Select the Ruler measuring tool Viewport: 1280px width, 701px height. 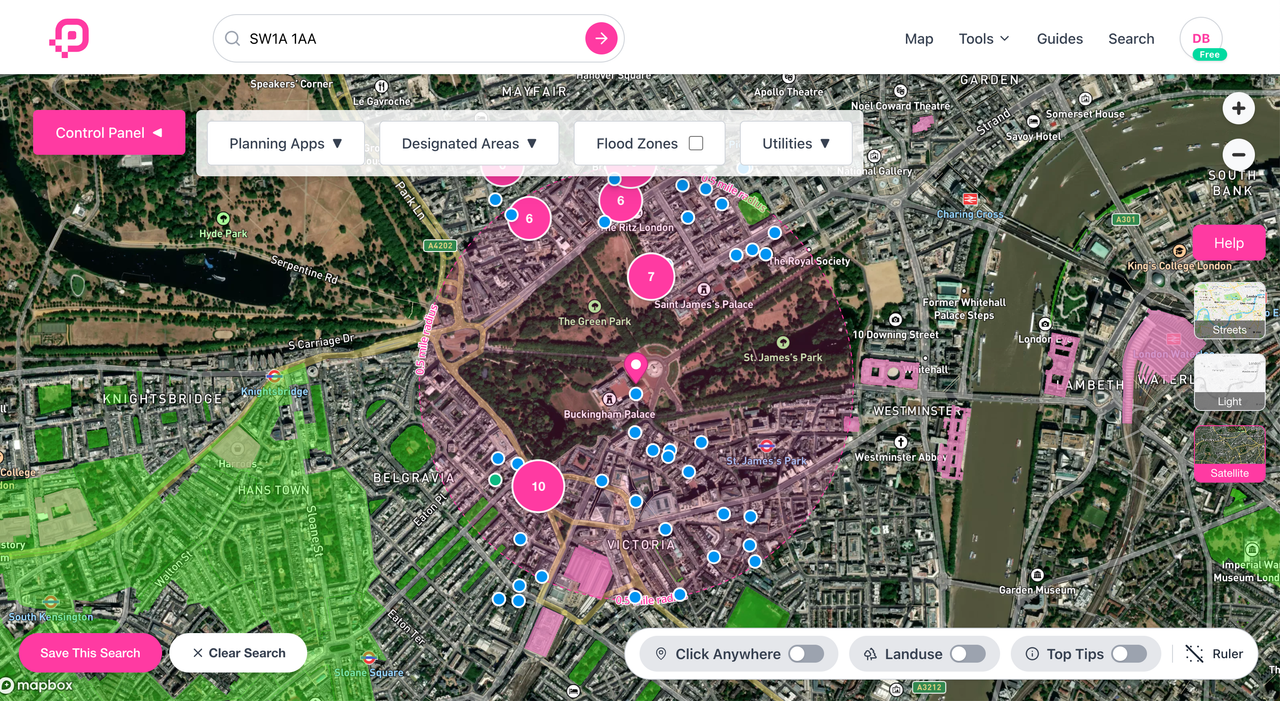tap(1214, 654)
